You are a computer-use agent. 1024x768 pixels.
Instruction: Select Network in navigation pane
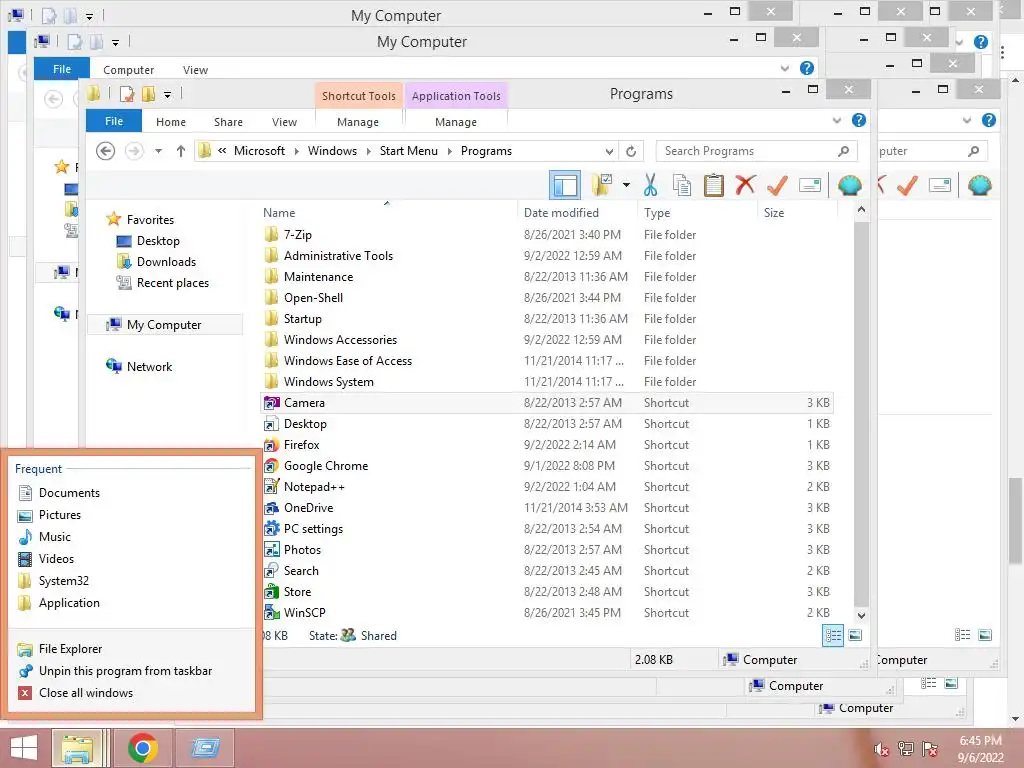click(150, 367)
